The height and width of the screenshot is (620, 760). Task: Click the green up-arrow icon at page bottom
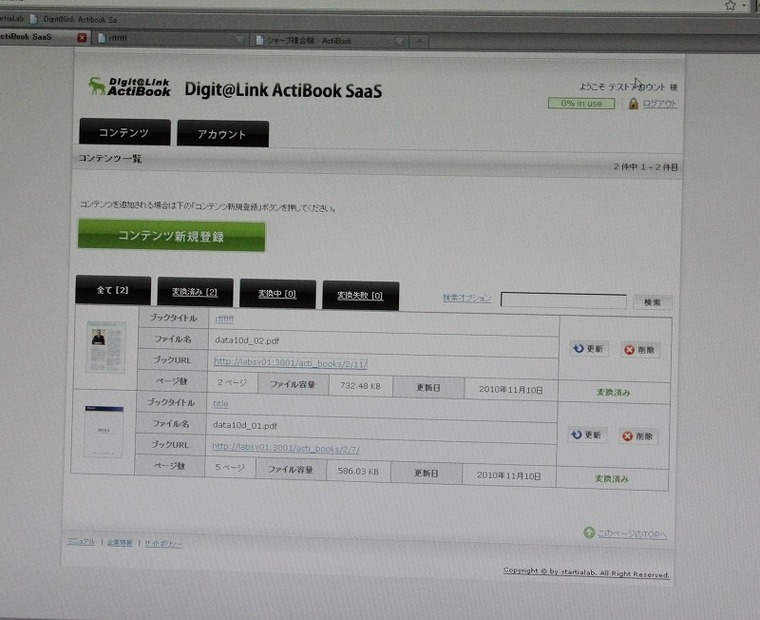(x=589, y=533)
